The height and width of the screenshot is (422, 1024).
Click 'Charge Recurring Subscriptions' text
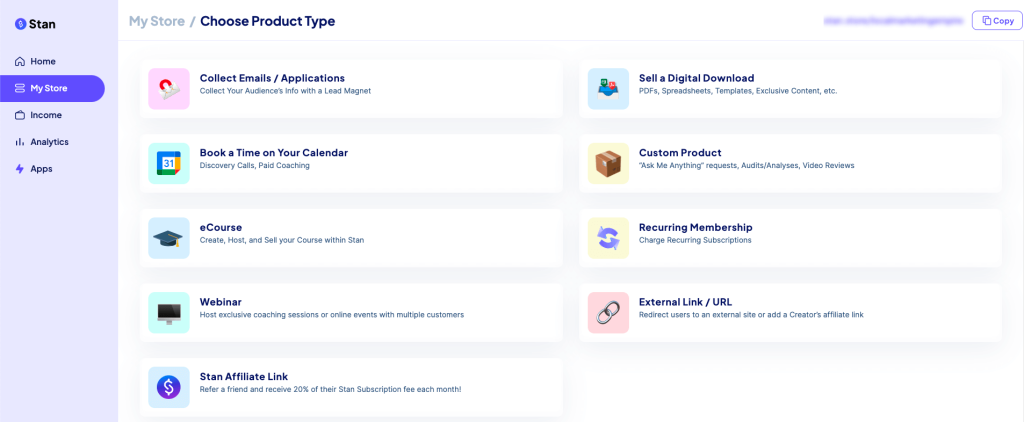click(695, 240)
